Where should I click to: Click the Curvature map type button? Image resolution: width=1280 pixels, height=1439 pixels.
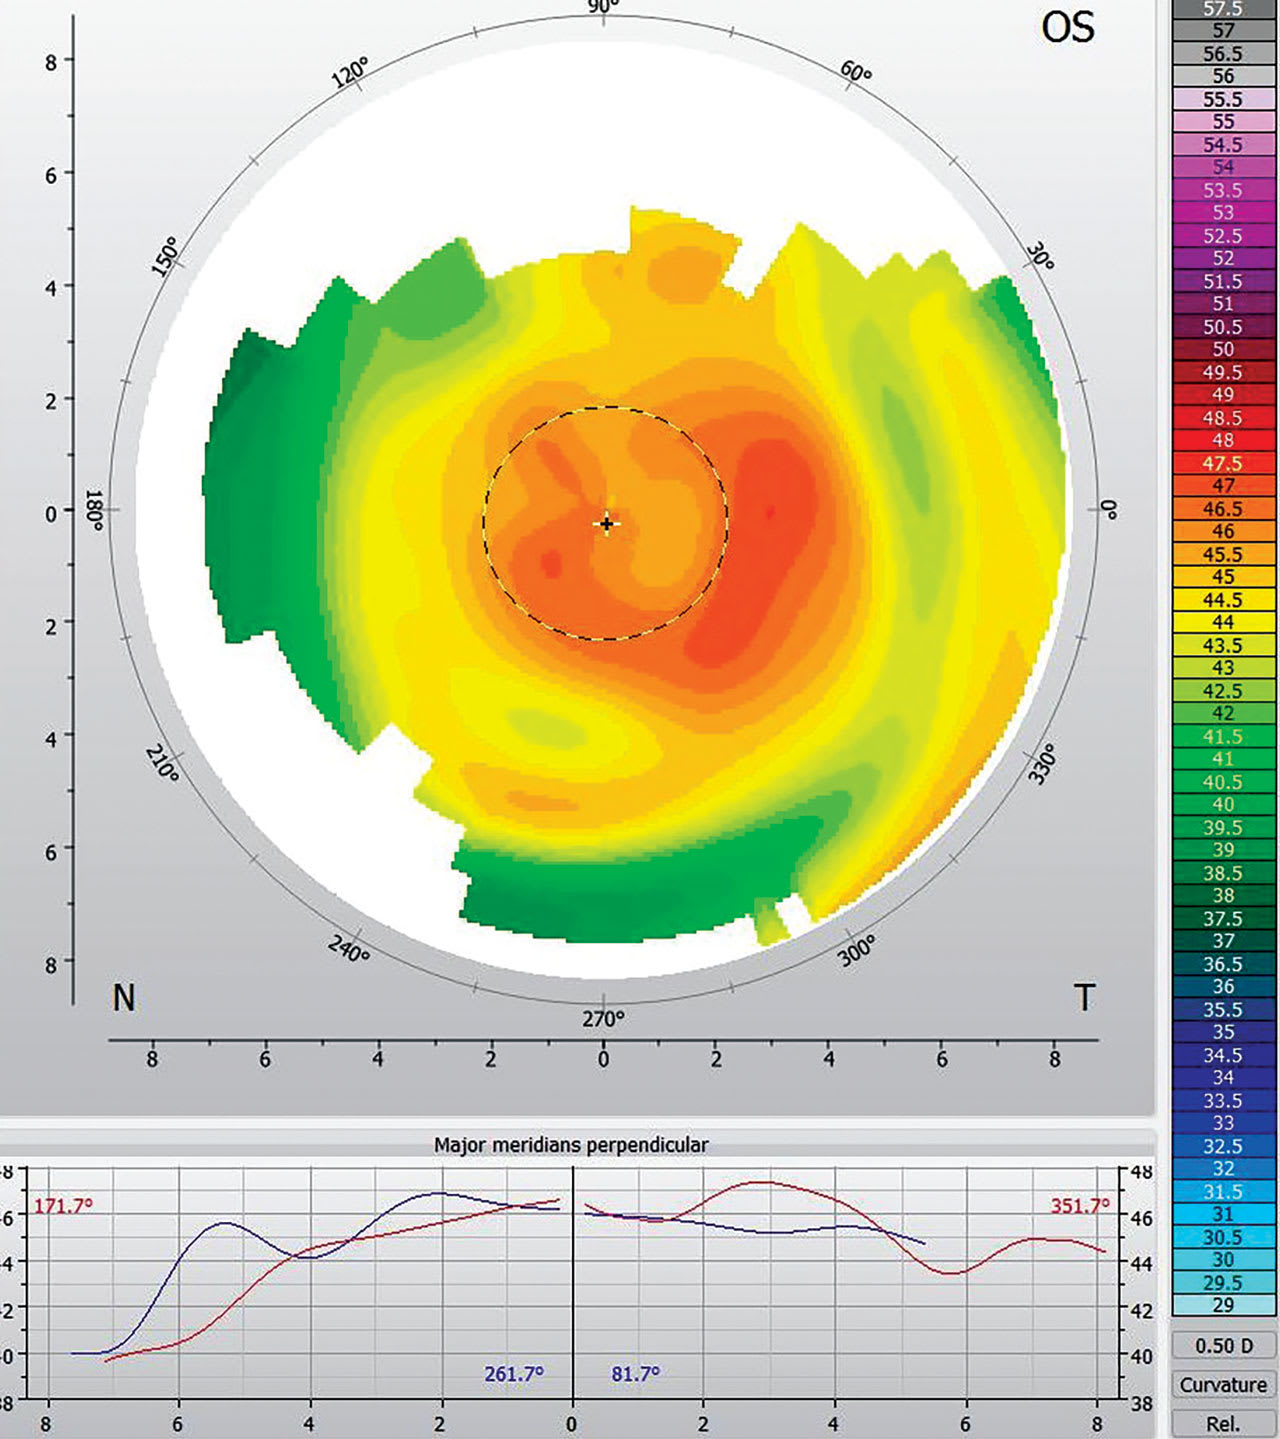click(x=1224, y=1385)
